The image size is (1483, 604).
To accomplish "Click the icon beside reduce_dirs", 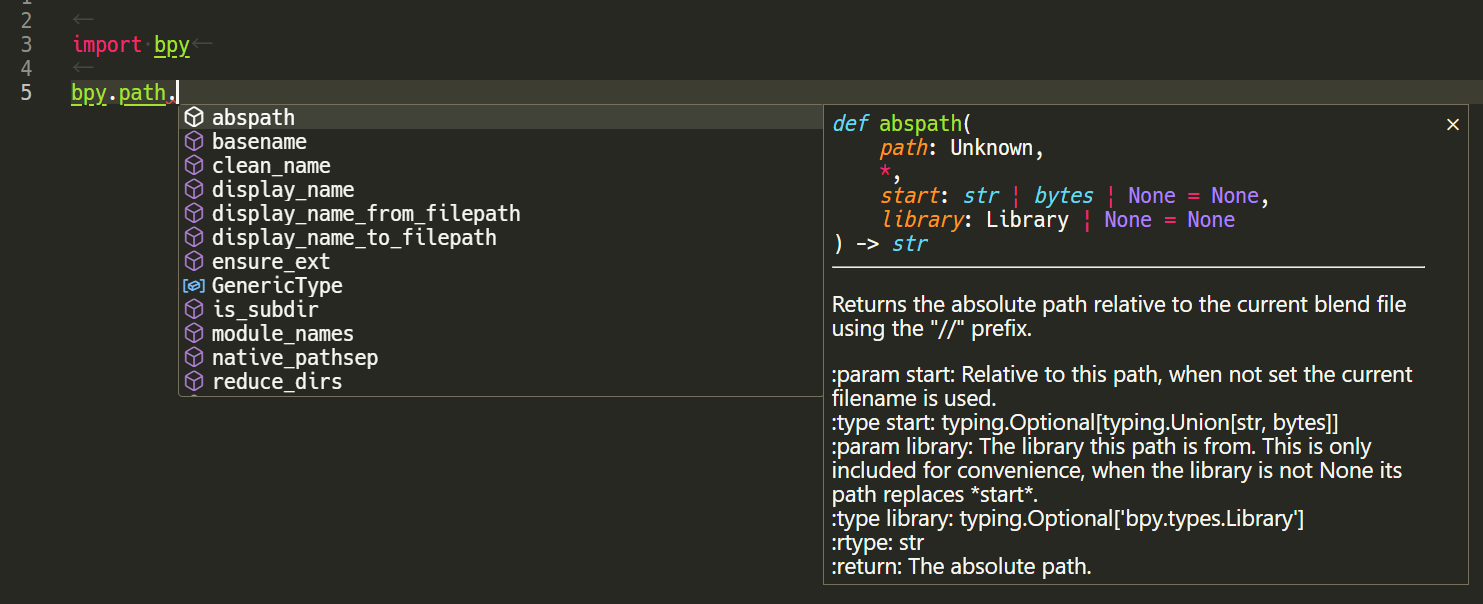I will point(194,381).
